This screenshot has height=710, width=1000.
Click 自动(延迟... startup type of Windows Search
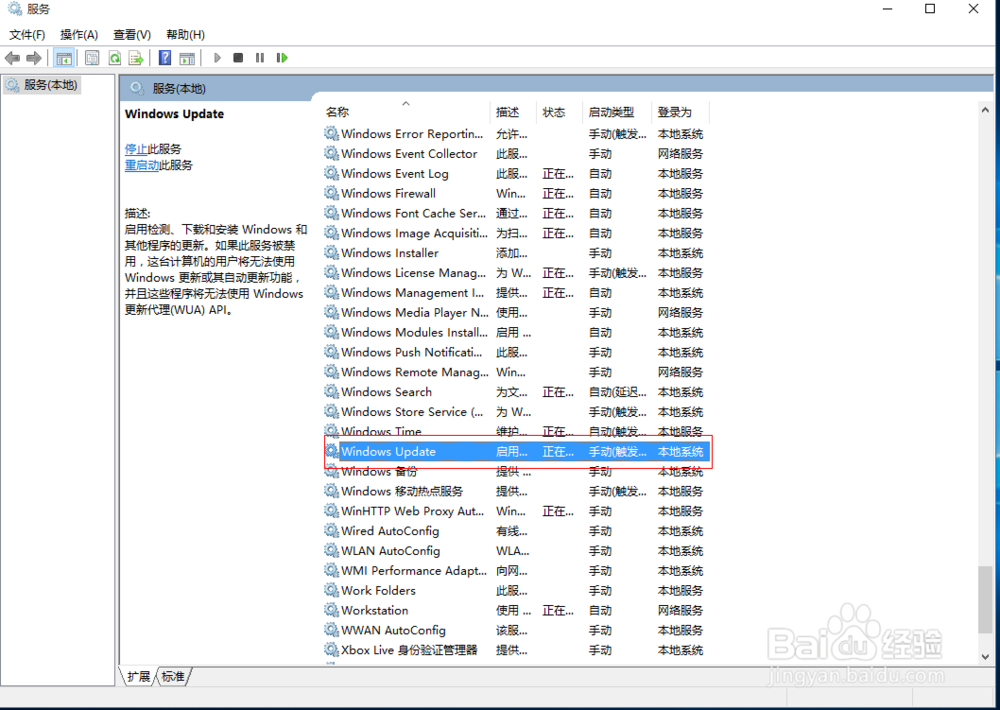click(x=617, y=392)
